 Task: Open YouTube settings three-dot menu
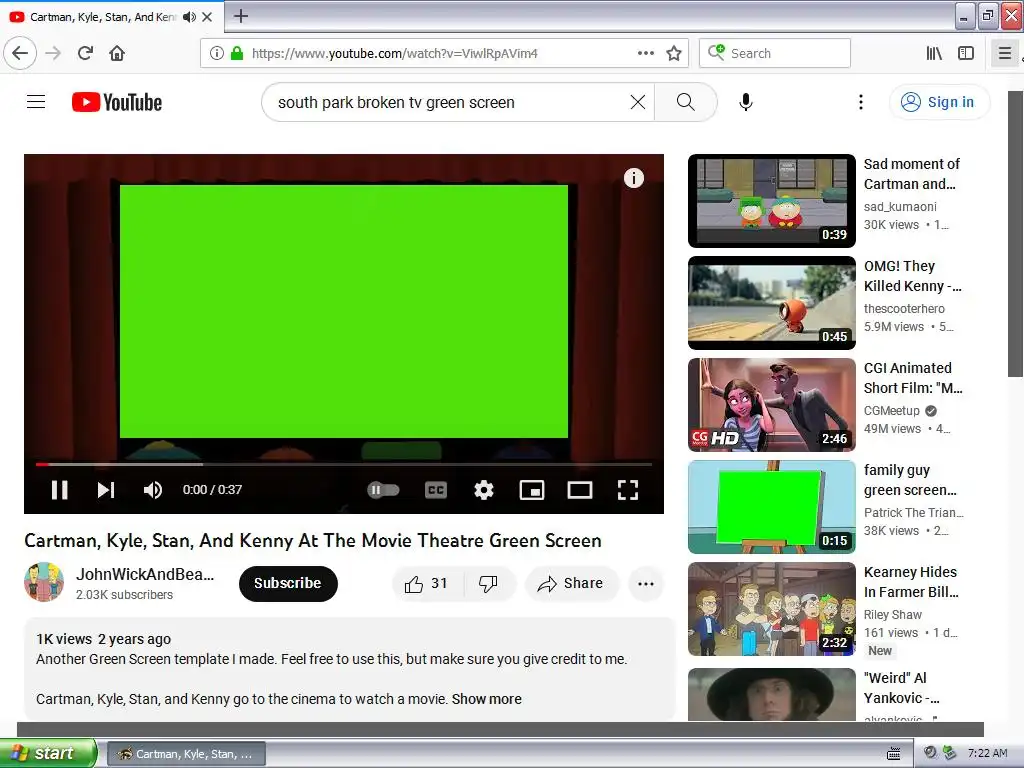click(x=861, y=102)
